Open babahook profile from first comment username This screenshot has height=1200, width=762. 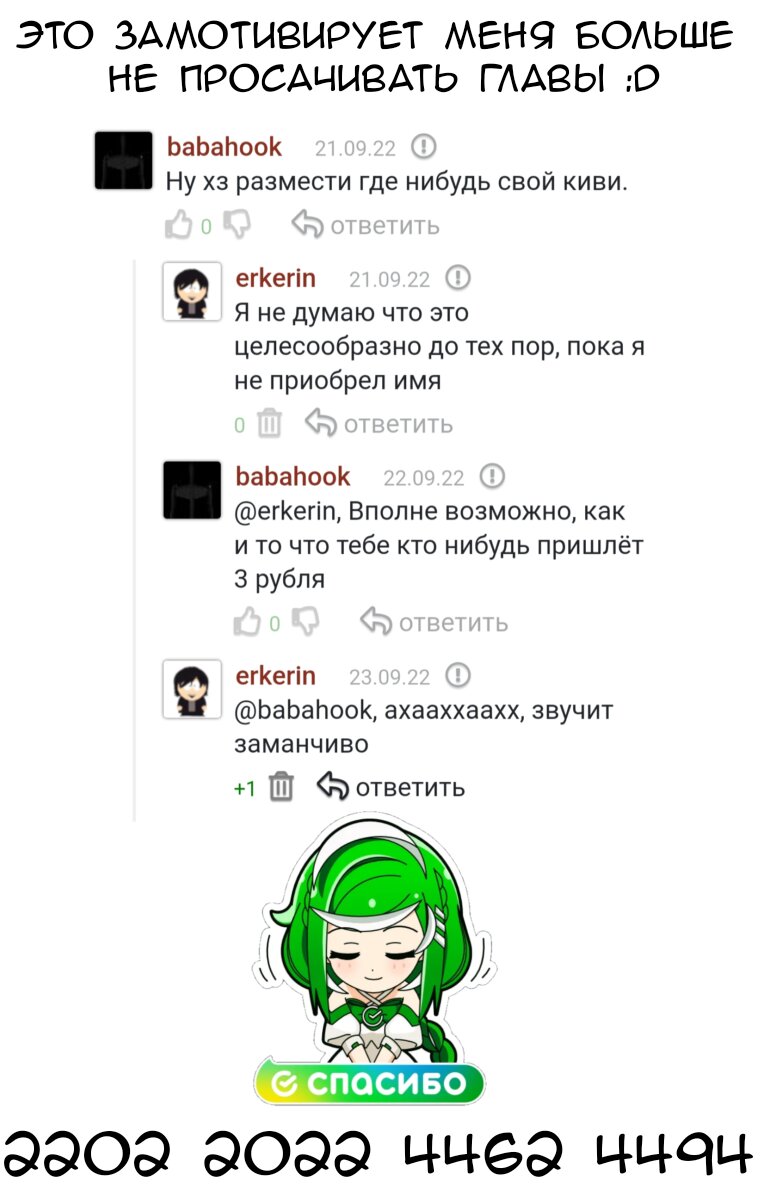point(224,148)
